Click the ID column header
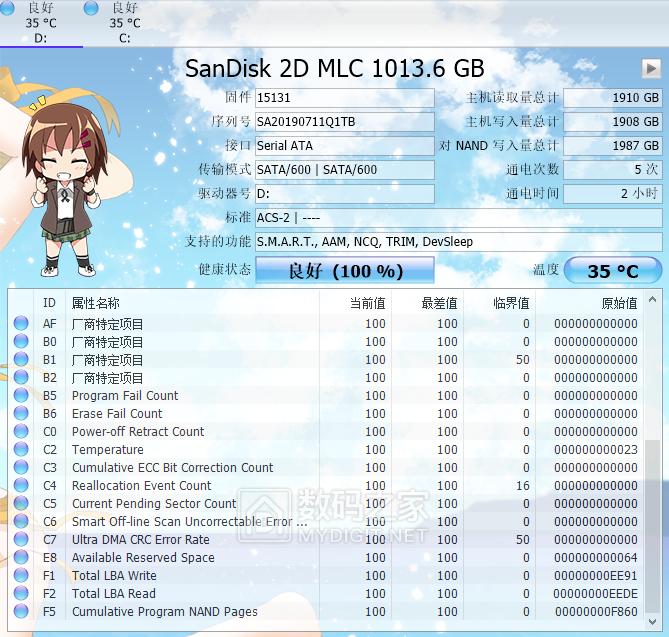Screen dimensions: 669x637 click(x=49, y=303)
